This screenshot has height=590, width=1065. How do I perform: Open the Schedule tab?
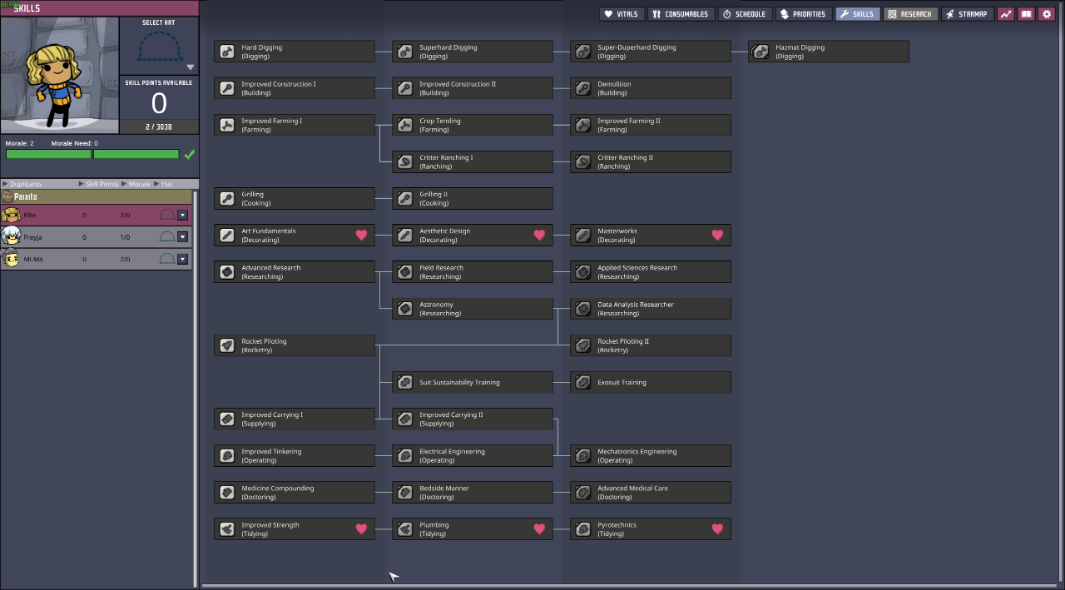pyautogui.click(x=744, y=14)
